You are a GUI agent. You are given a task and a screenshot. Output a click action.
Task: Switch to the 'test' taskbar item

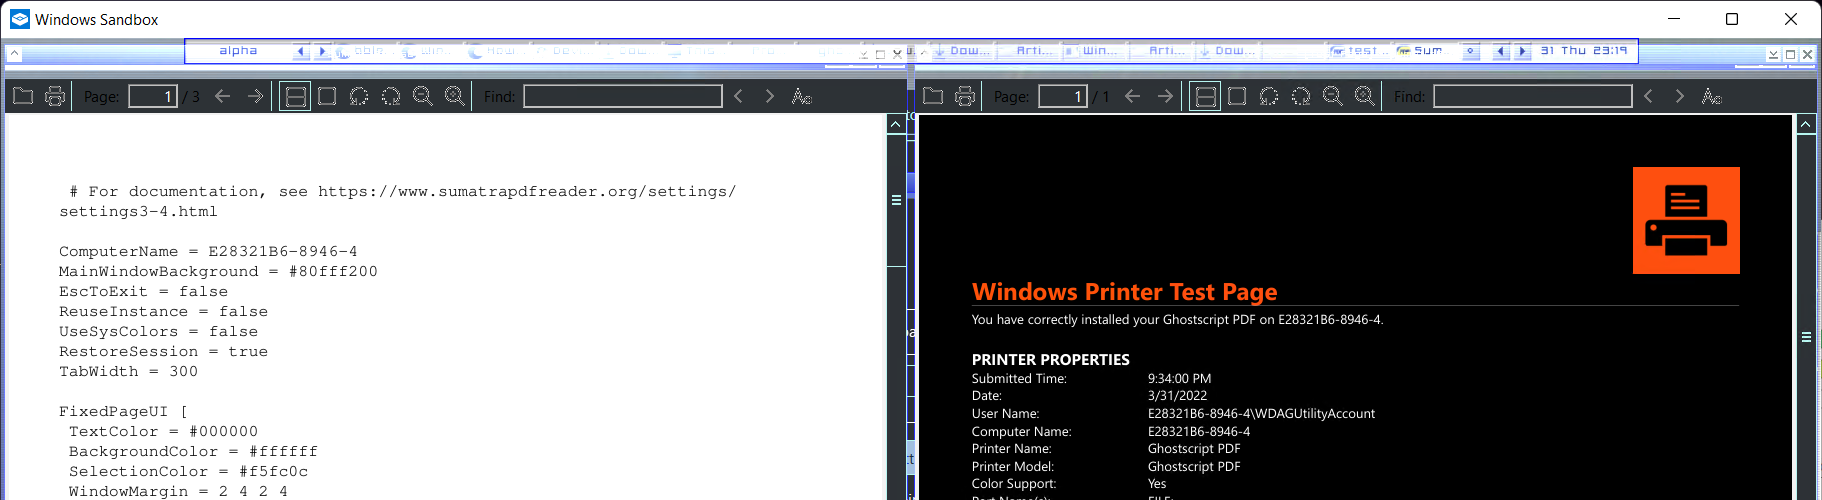1360,51
